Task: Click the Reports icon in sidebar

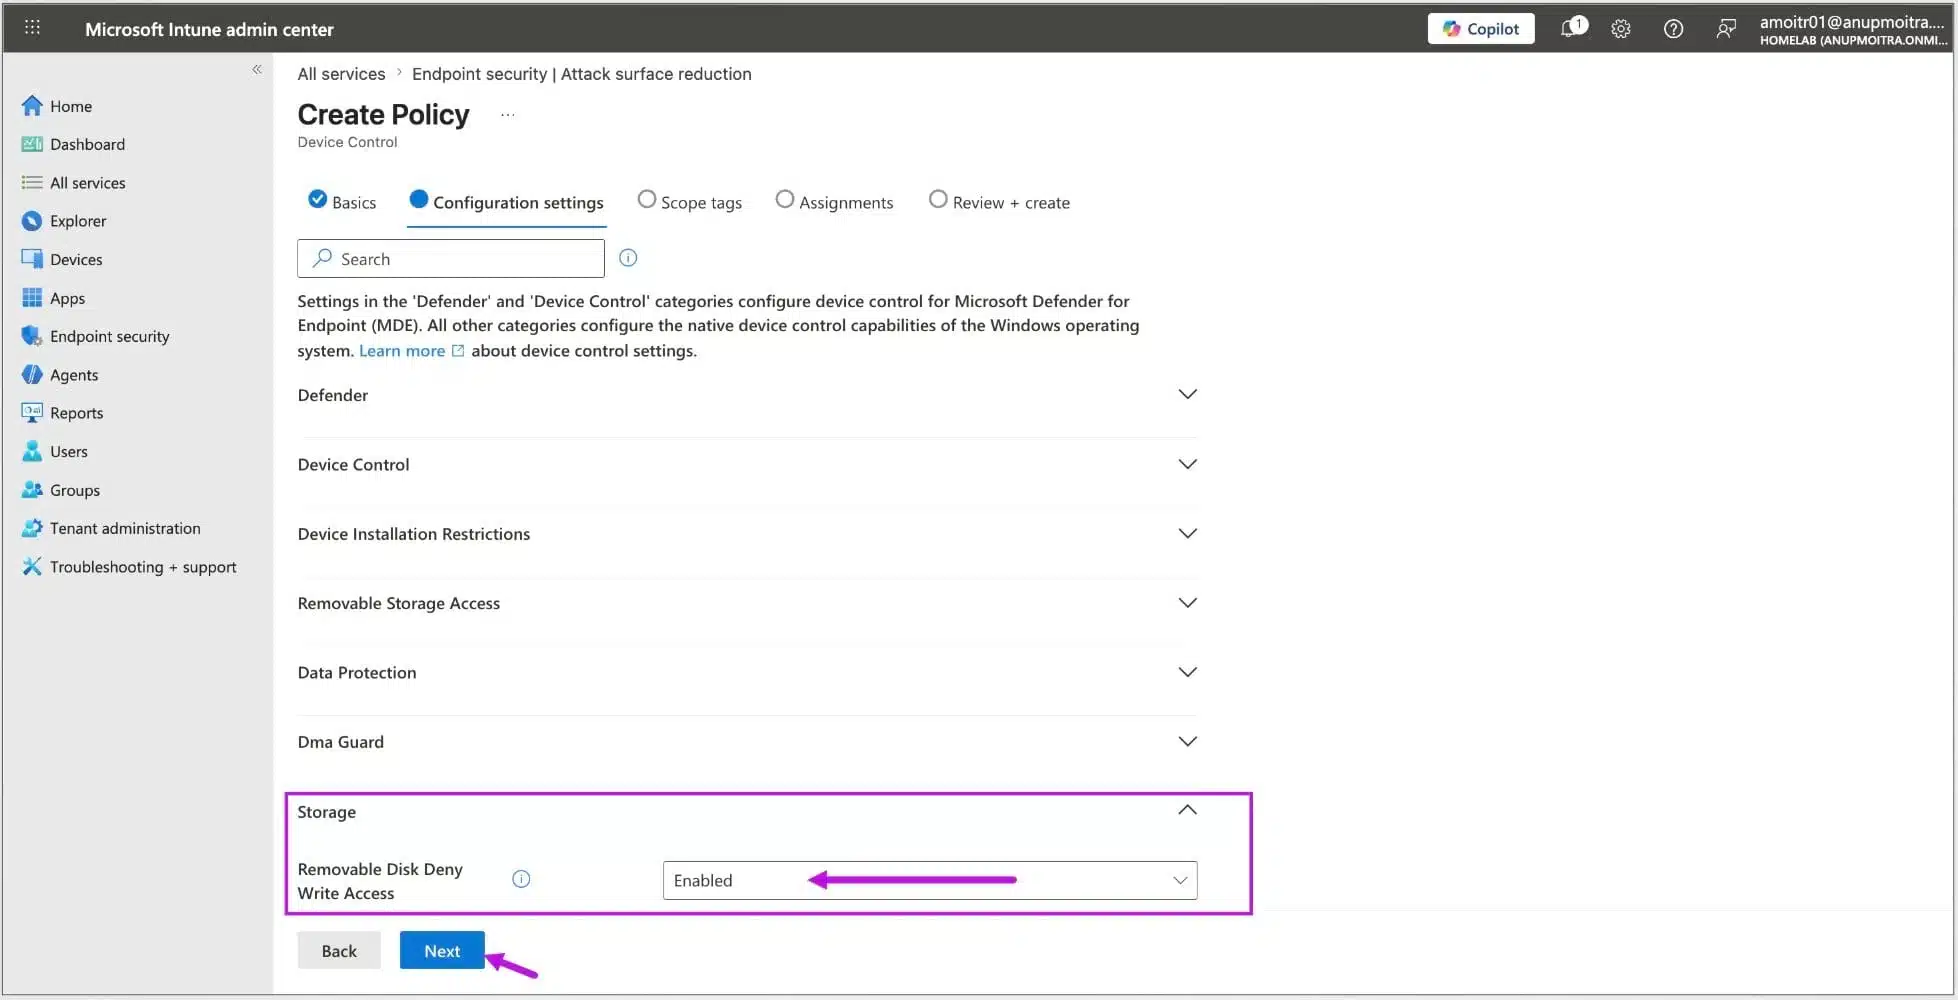Action: (32, 413)
